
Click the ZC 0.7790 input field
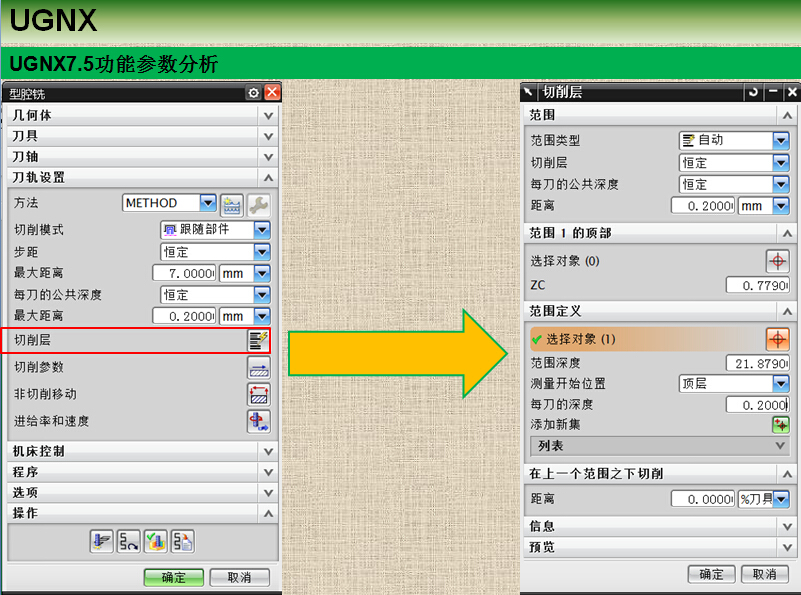758,285
